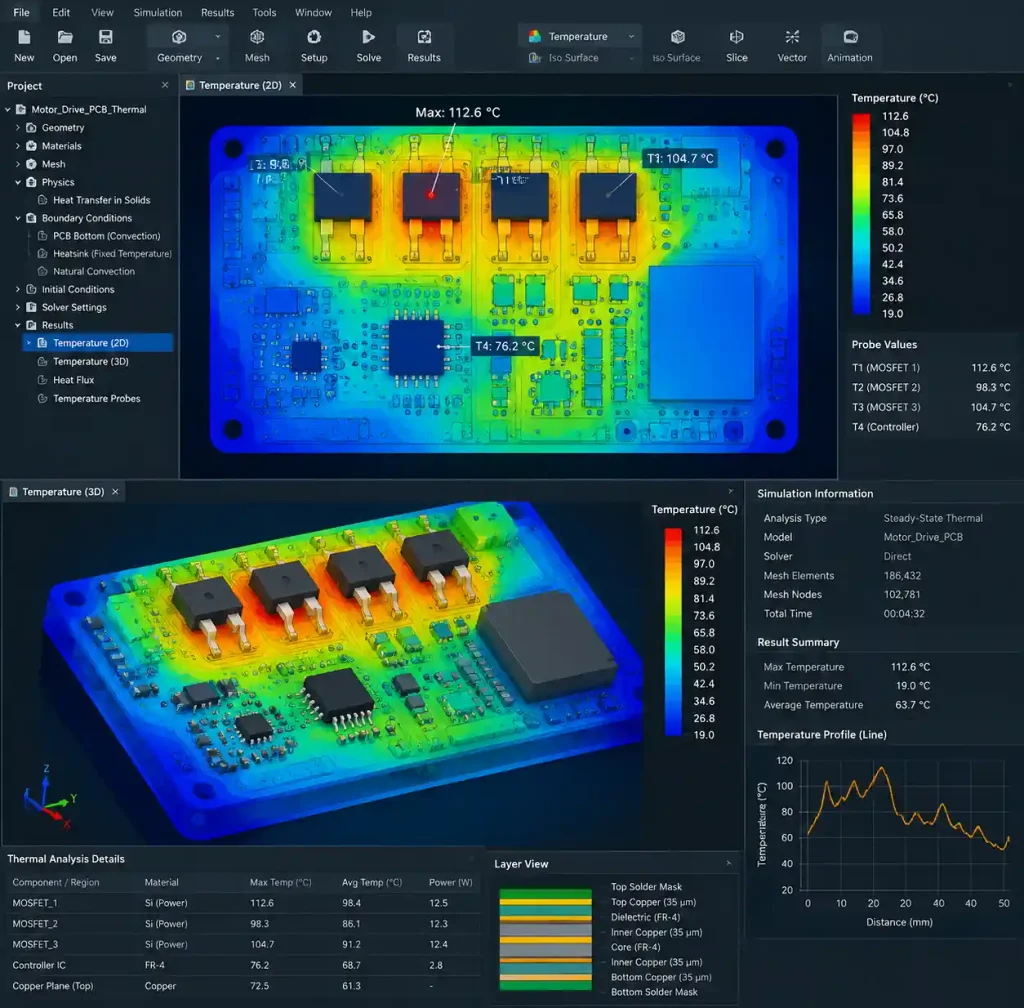The width and height of the screenshot is (1024, 1008).
Task: Open the Tools menu
Action: (x=264, y=12)
